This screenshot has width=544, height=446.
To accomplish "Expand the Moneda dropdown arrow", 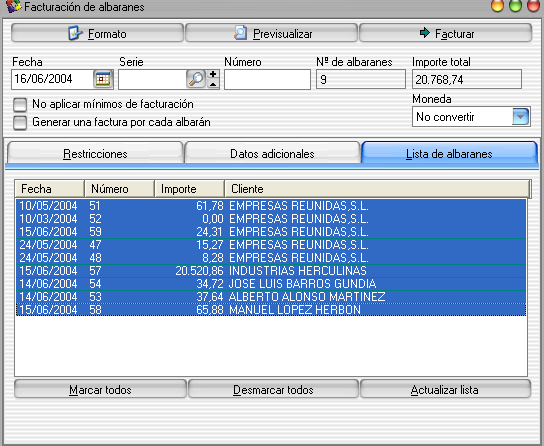I will click(x=520, y=117).
